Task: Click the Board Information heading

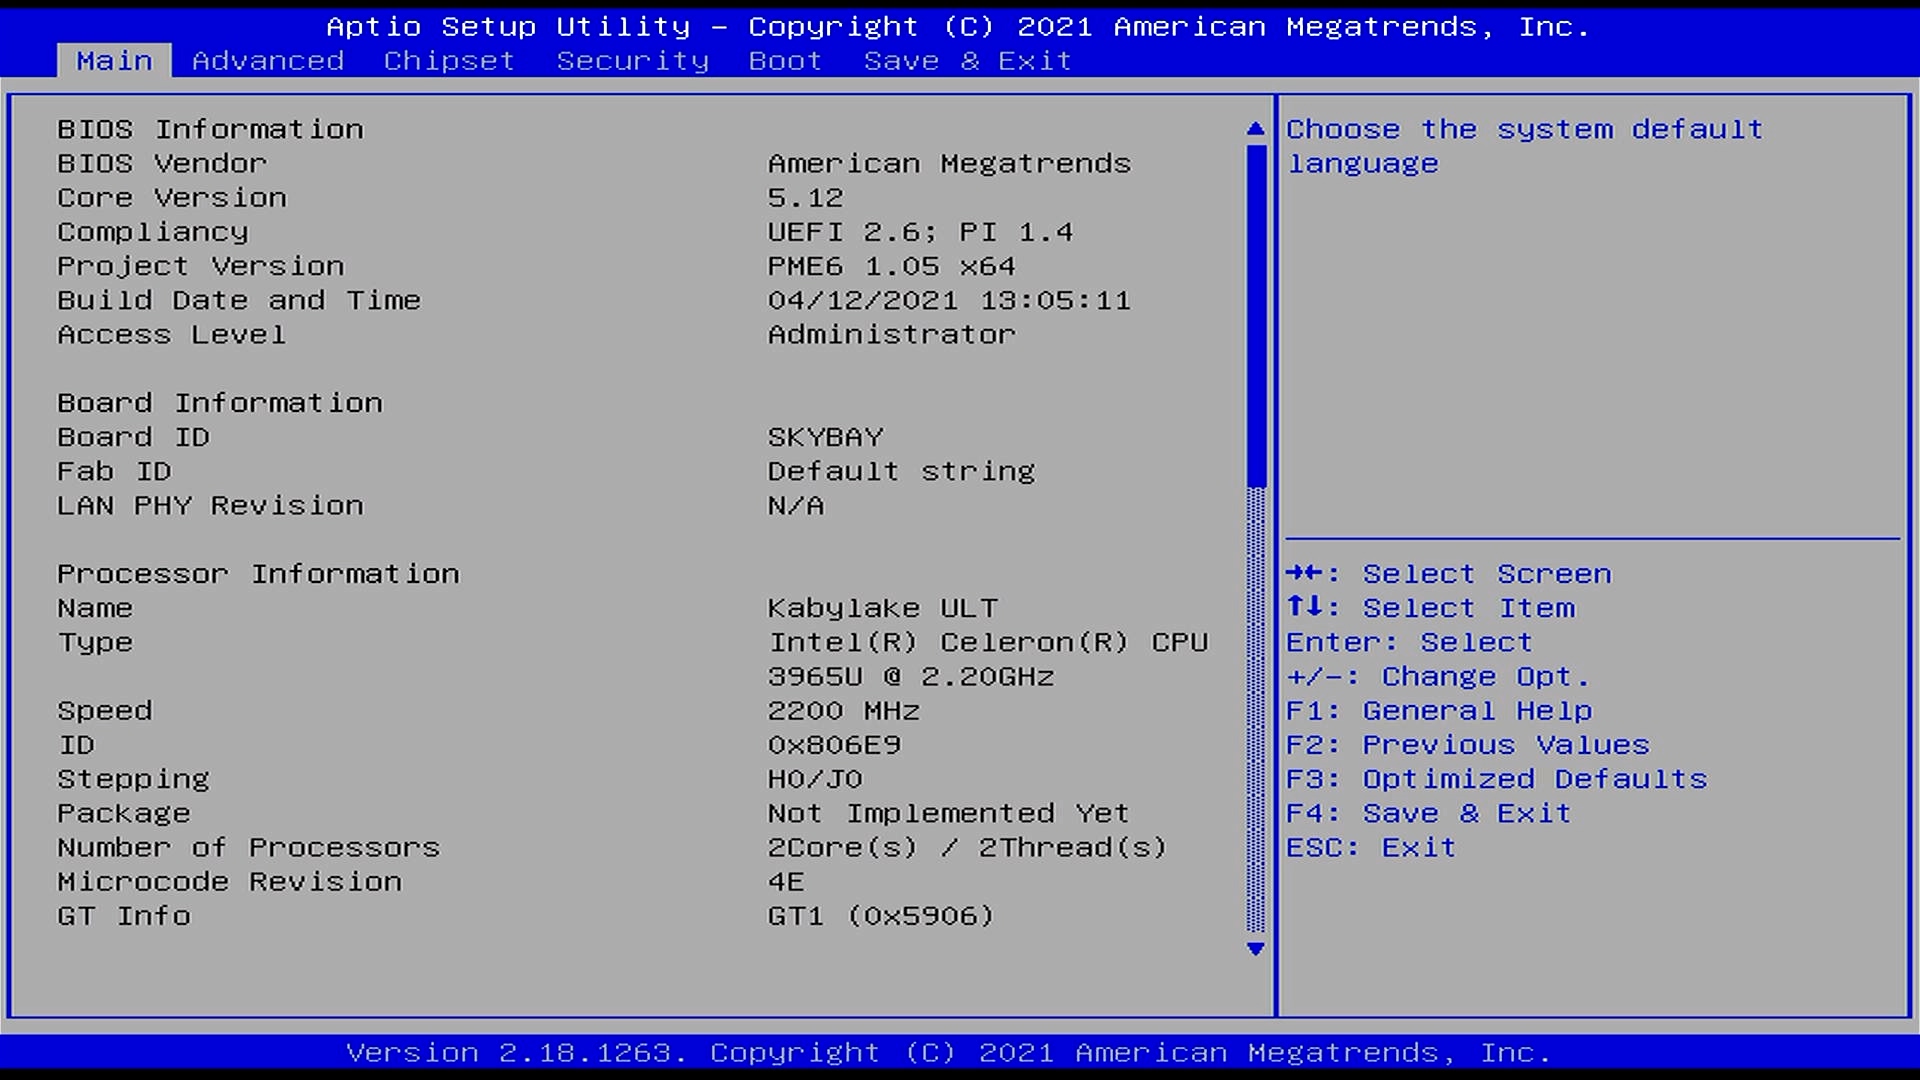Action: tap(220, 403)
